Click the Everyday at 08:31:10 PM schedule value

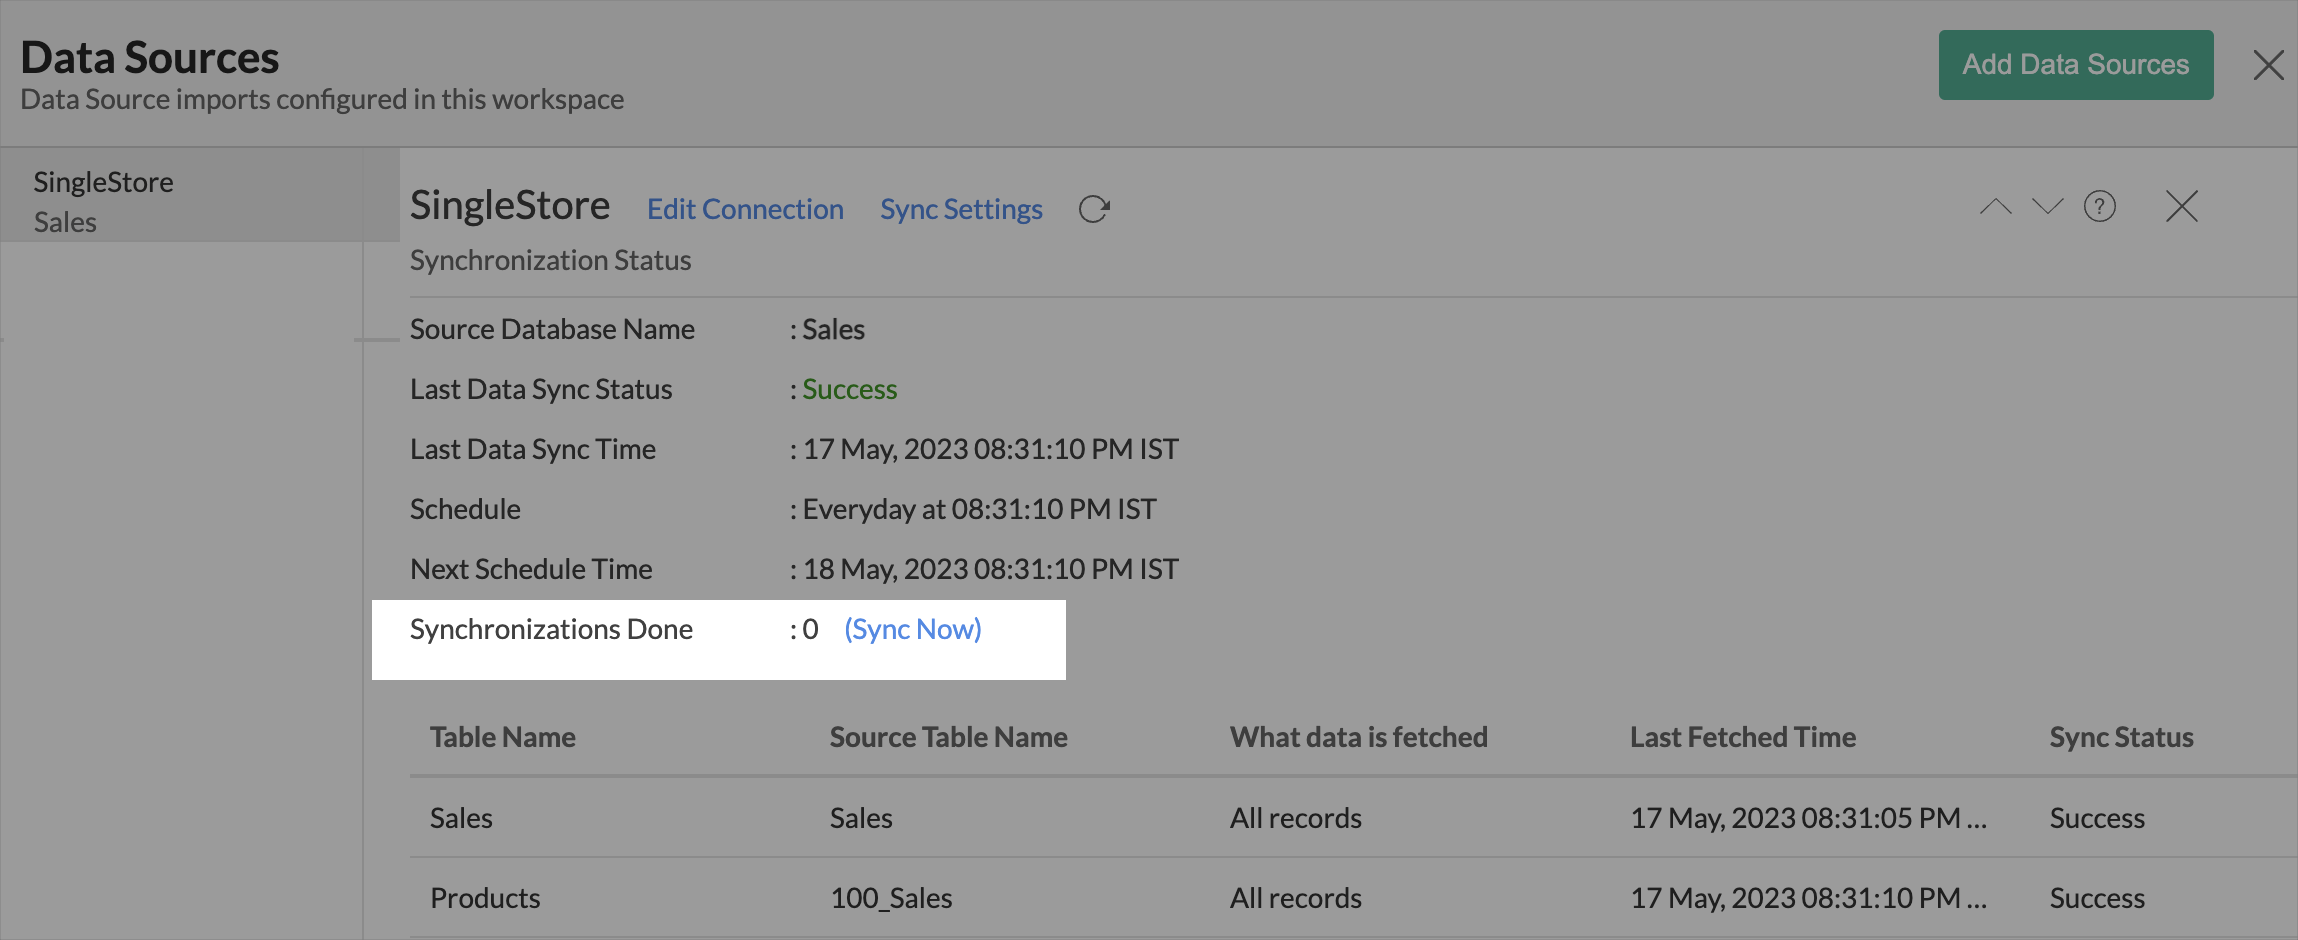tap(979, 509)
